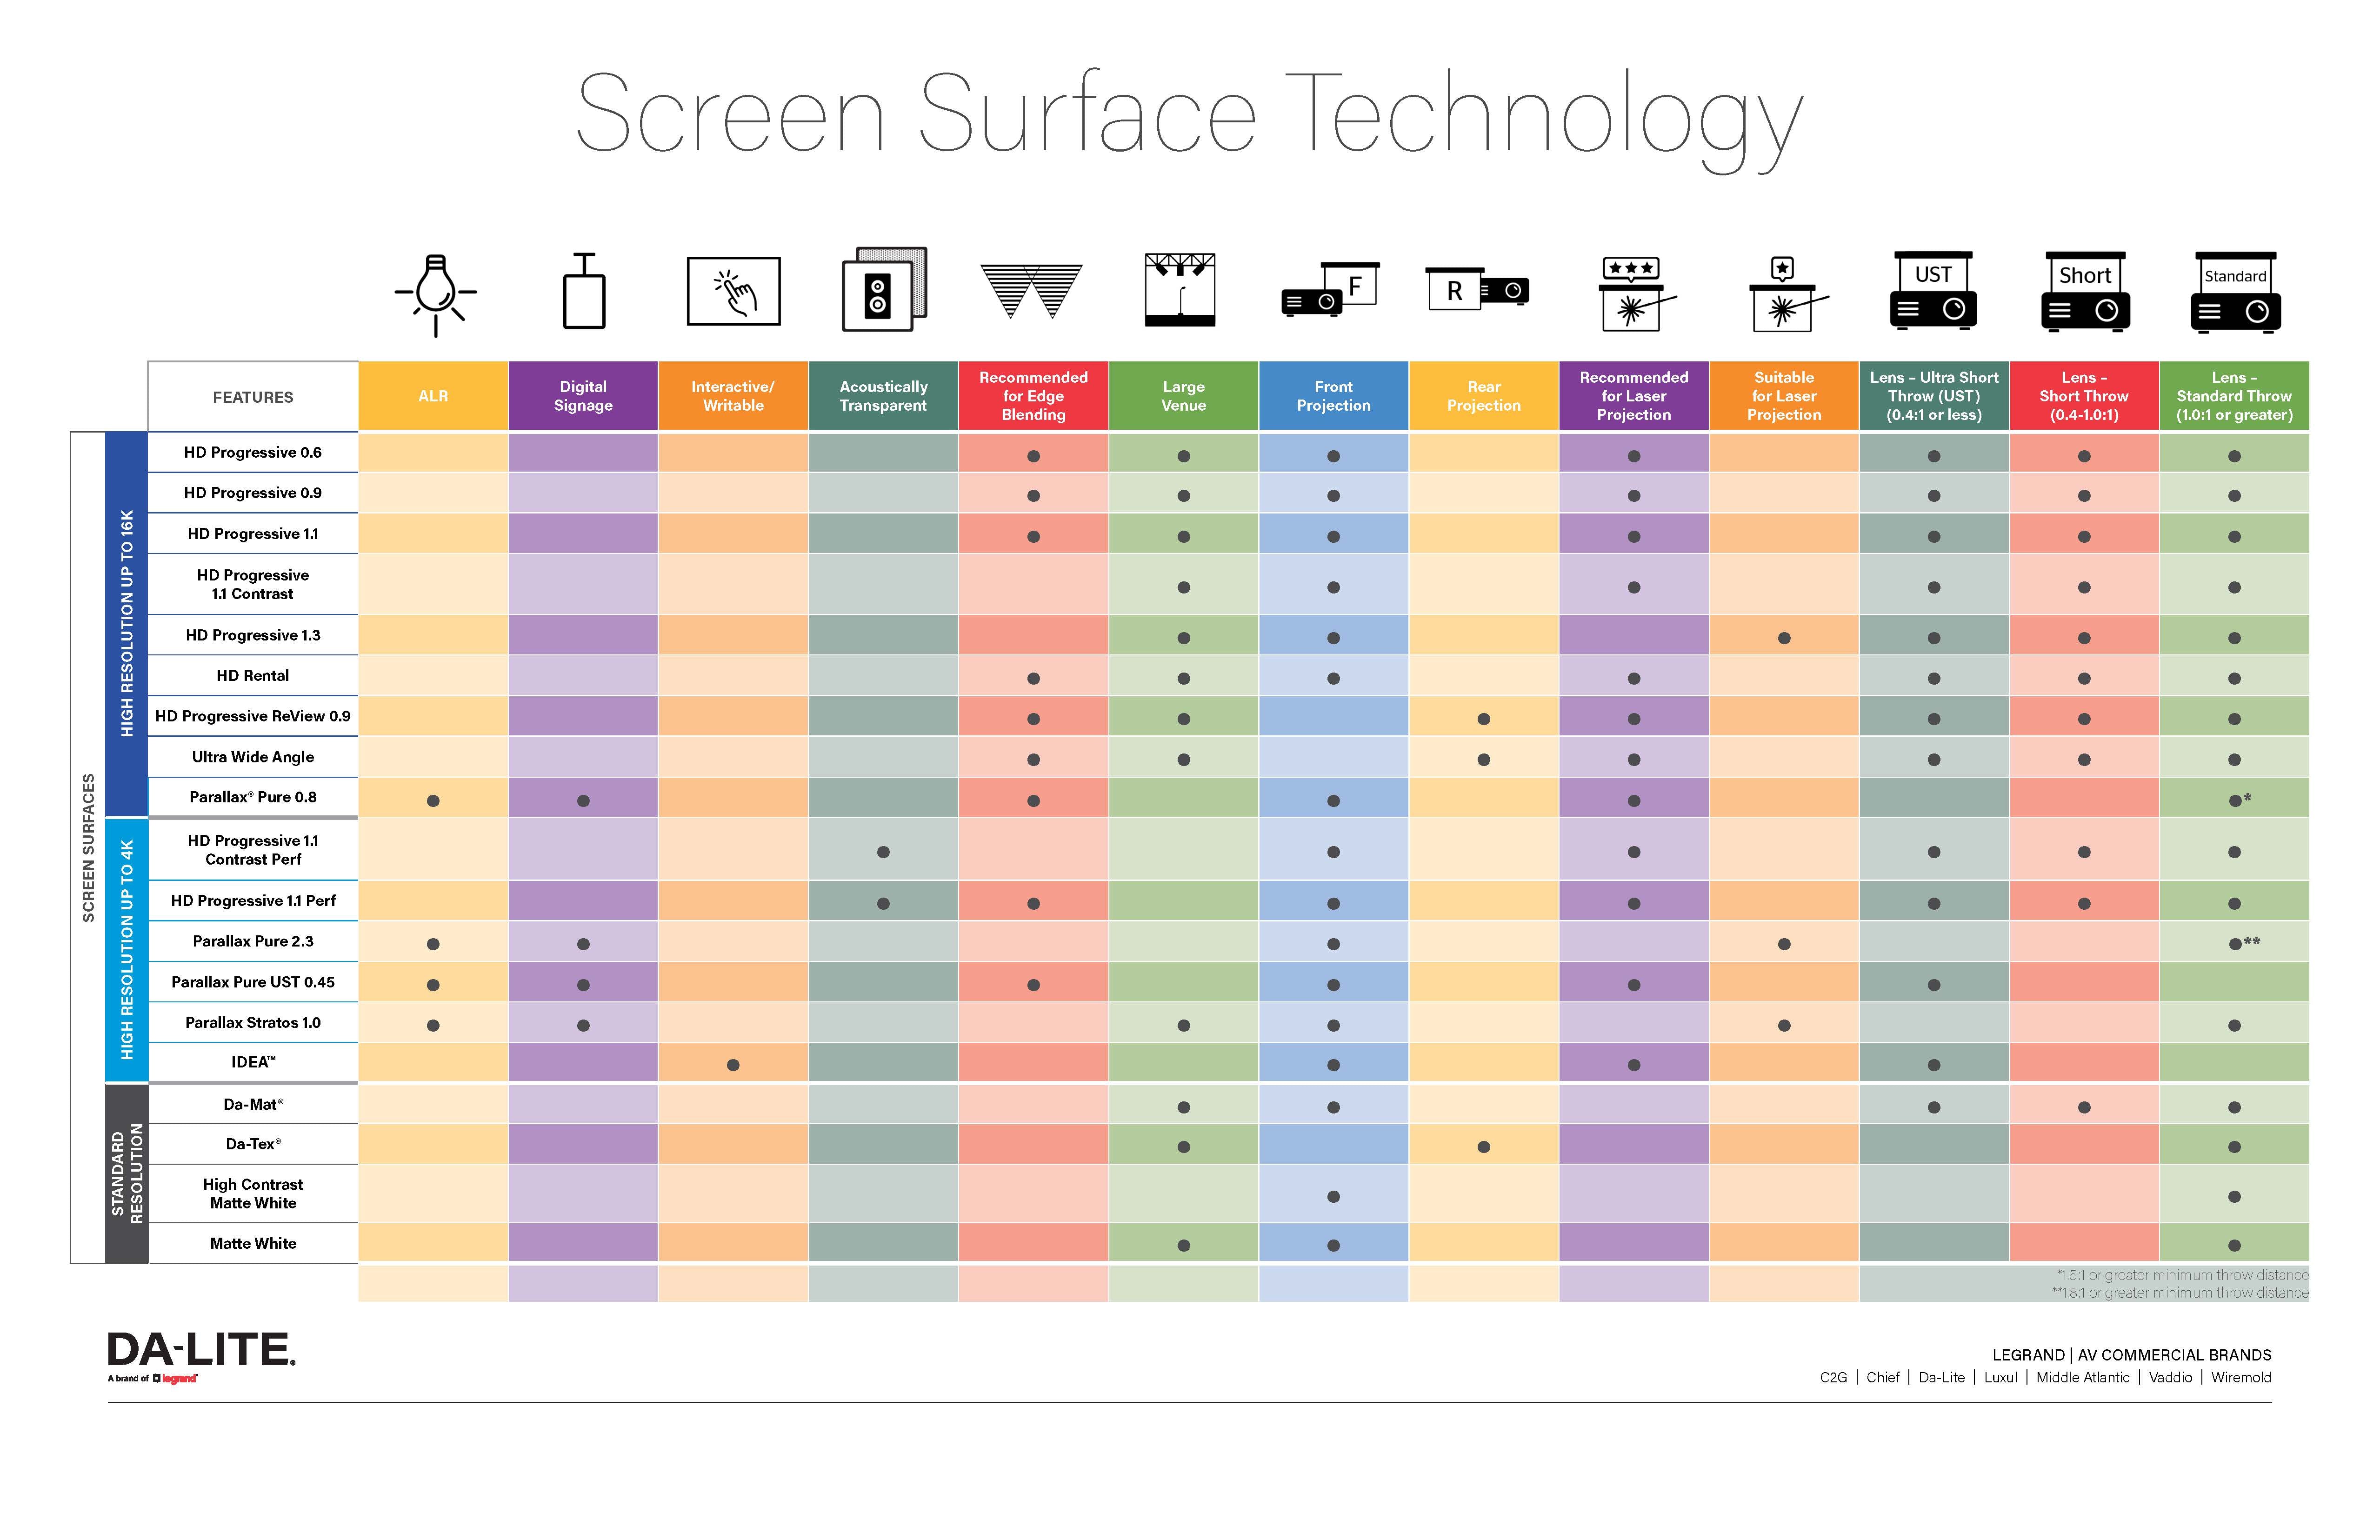The width and height of the screenshot is (2380, 1540).
Task: Click the Recommended for Edge Blending icon
Action: 1032,295
